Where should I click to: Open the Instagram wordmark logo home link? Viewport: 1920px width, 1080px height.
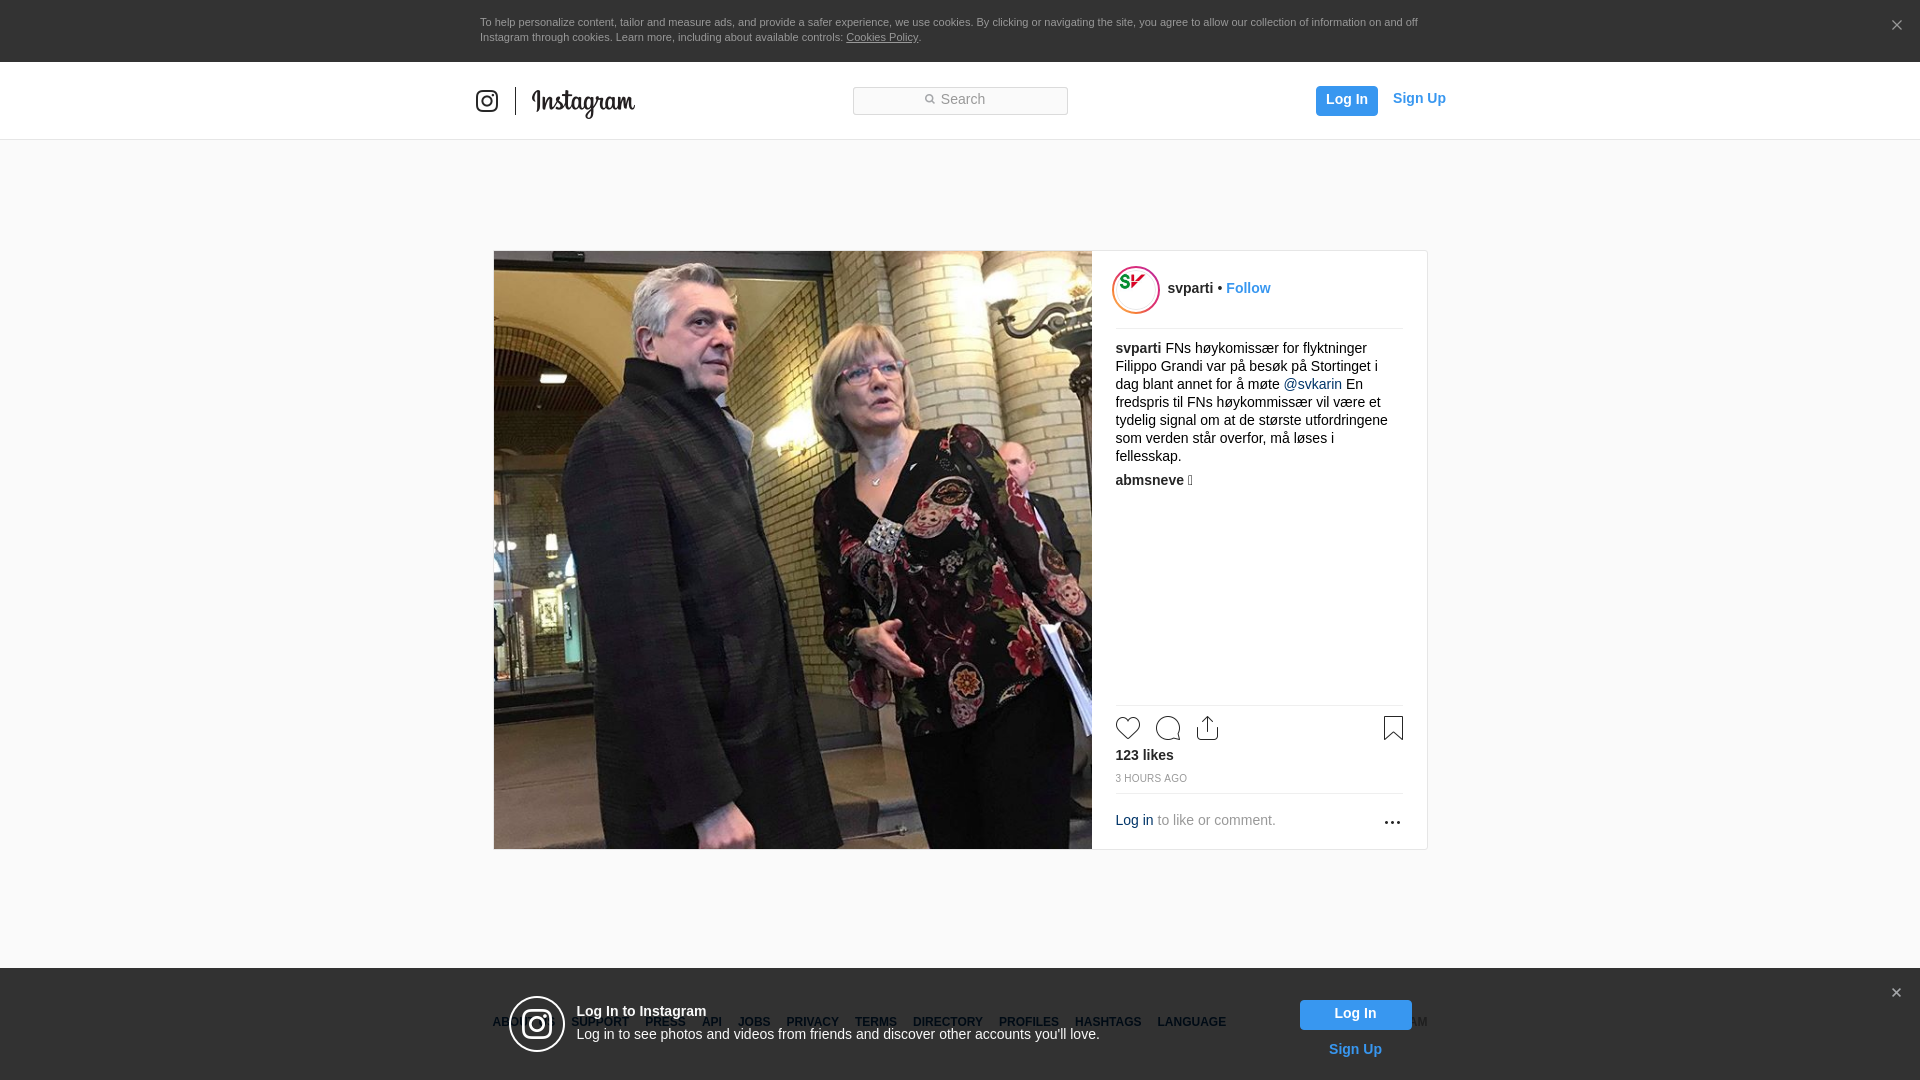583,102
